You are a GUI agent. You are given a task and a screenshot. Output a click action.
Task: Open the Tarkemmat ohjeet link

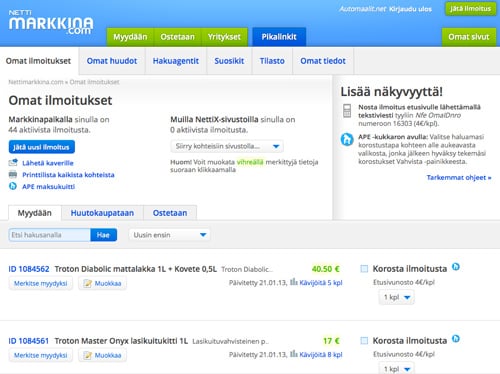pyautogui.click(x=459, y=177)
